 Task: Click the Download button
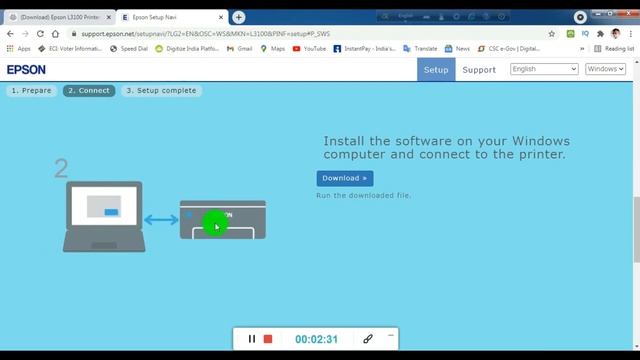[345, 178]
